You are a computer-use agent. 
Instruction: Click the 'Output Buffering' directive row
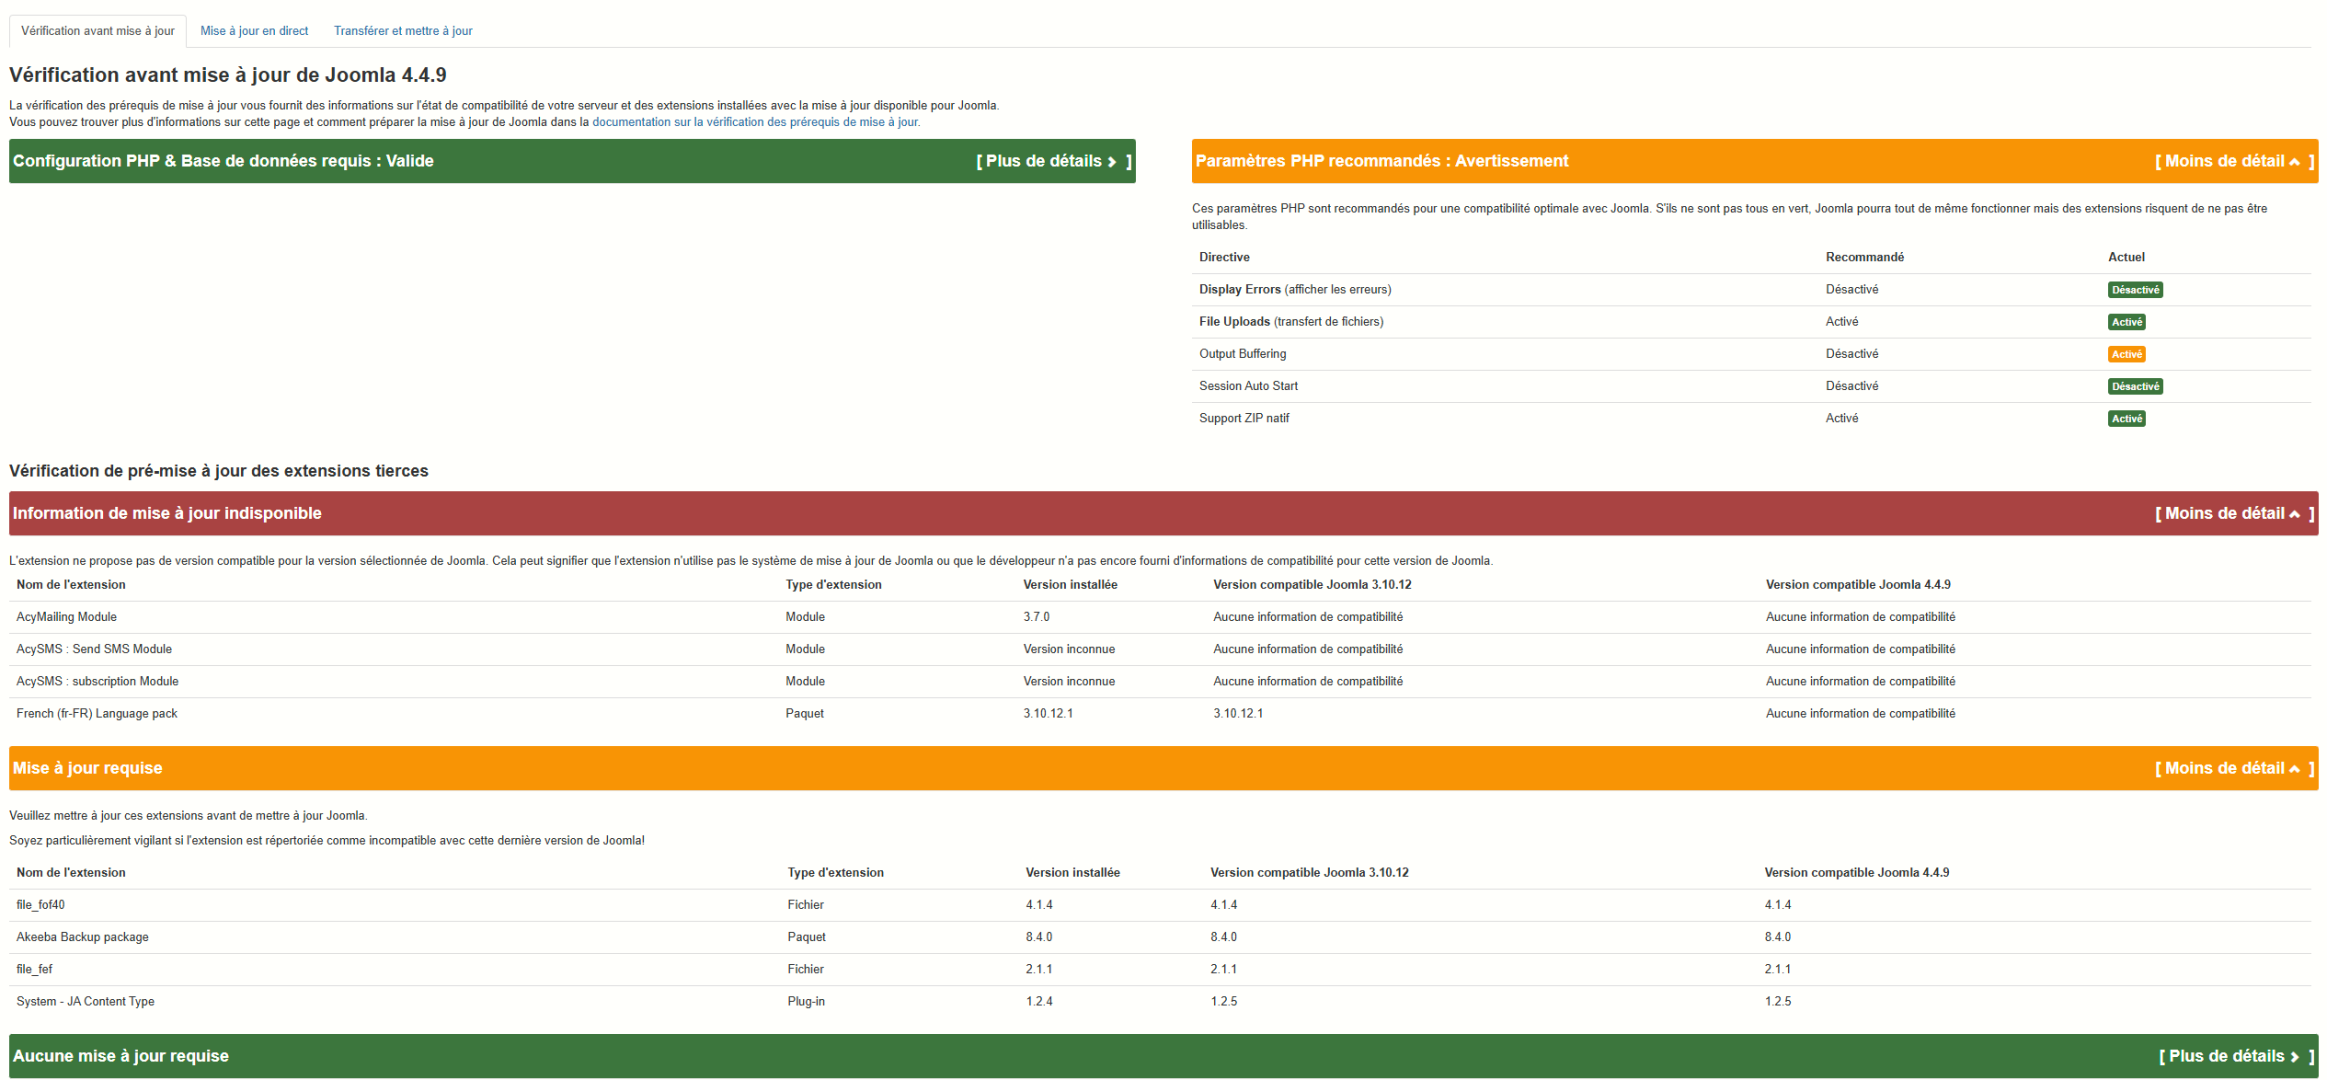1751,354
